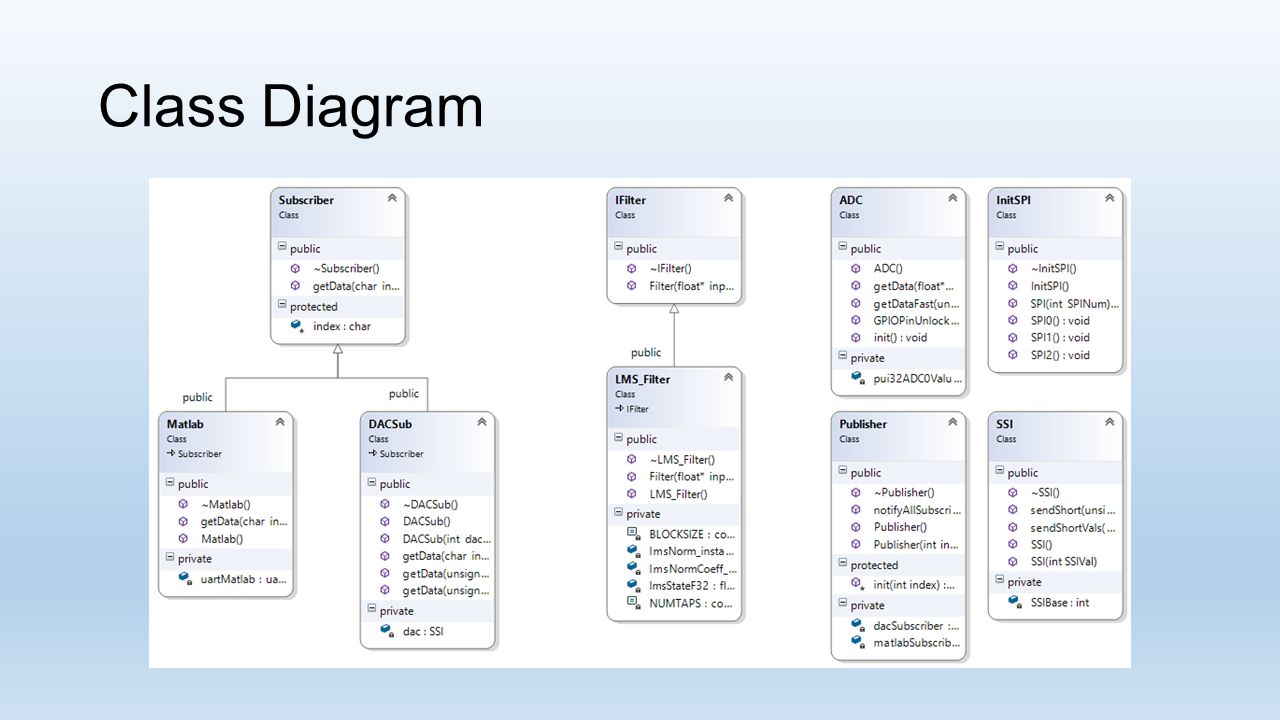Collapse the private section in Matlab
The height and width of the screenshot is (720, 1280).
click(x=170, y=558)
